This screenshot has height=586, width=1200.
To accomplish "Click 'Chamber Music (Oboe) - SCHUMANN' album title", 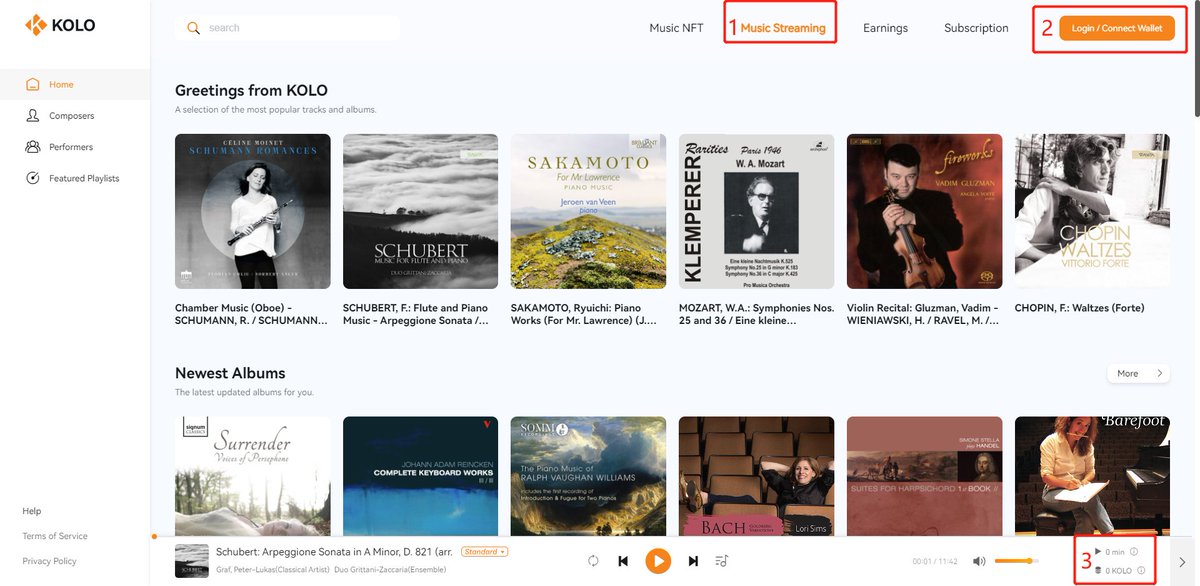I will (251, 314).
